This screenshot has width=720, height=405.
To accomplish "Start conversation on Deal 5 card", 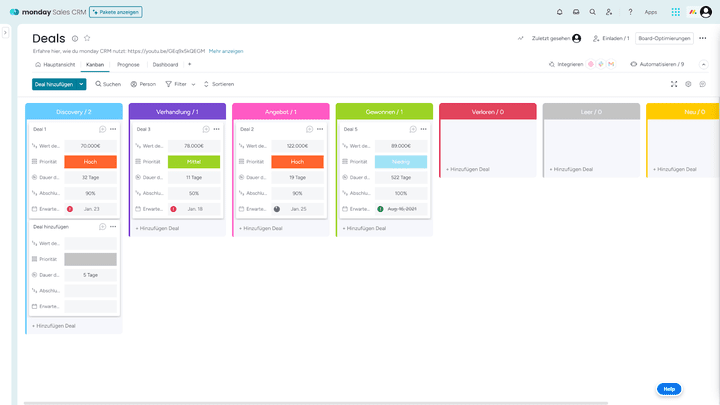I will click(x=413, y=129).
